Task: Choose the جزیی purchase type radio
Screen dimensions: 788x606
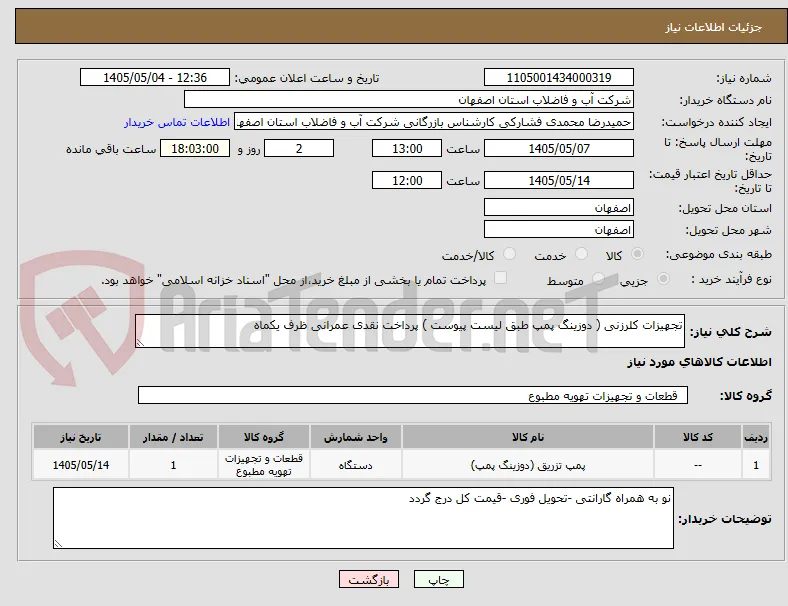Action: (663, 278)
